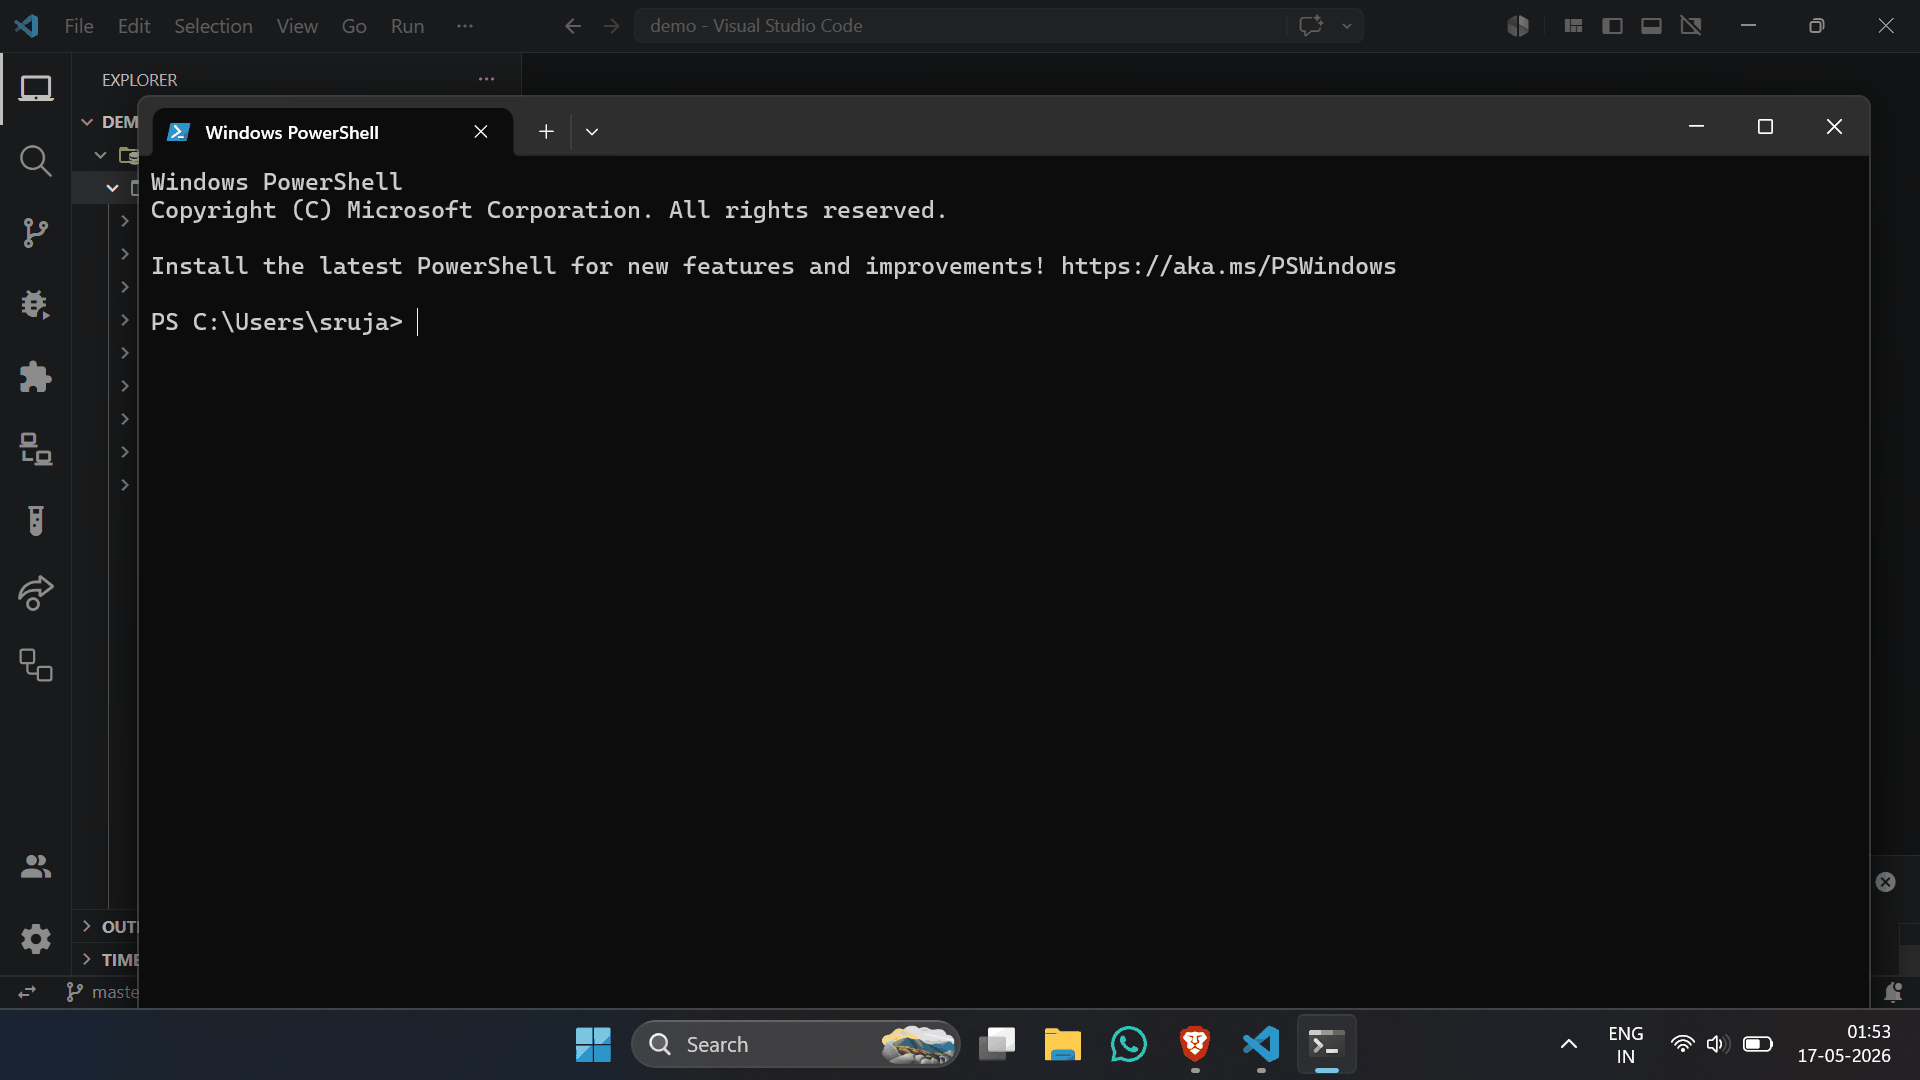
Task: Open the Customize Layout icon
Action: point(1573,26)
